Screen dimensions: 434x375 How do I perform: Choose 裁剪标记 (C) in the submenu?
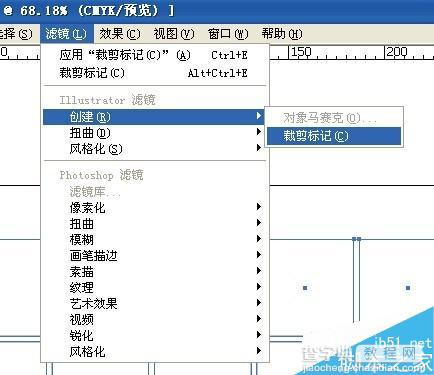tap(334, 136)
